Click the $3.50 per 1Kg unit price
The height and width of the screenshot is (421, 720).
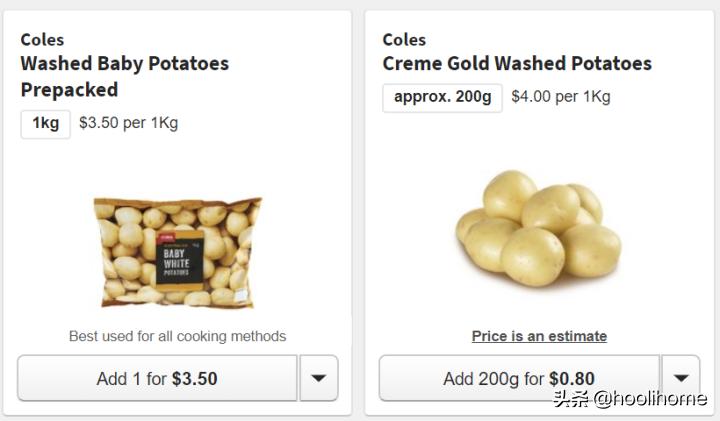pos(128,124)
